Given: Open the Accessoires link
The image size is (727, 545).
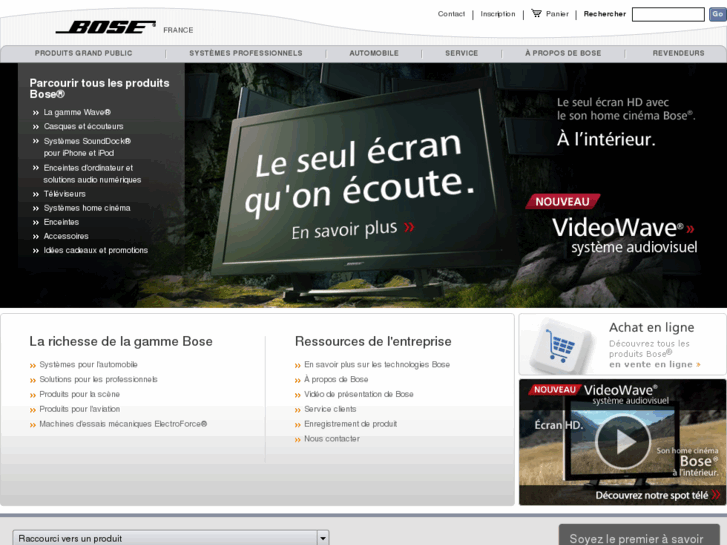Looking at the screenshot, I should coord(66,236).
